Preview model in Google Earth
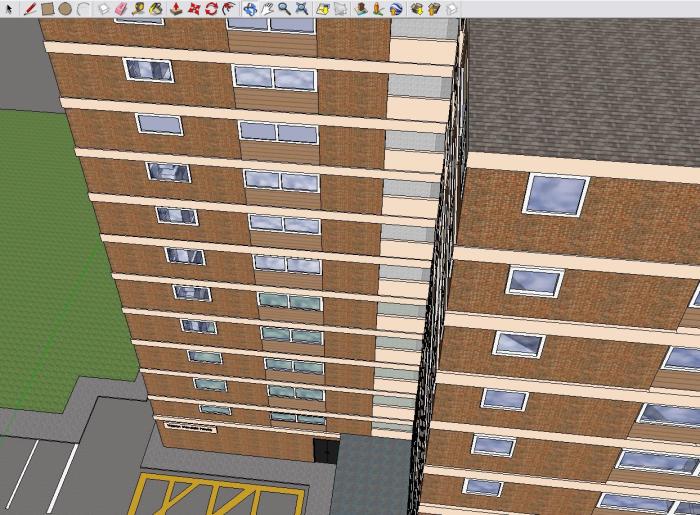The height and width of the screenshot is (515, 700). pos(396,8)
